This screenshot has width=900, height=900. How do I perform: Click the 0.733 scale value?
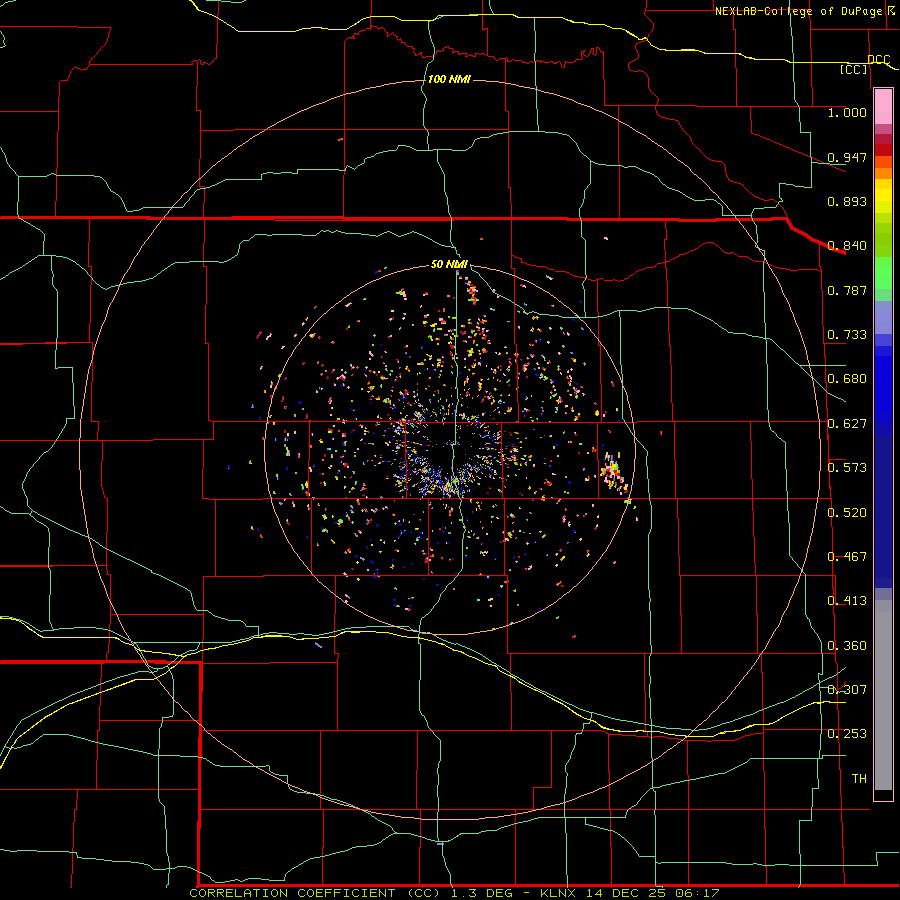tap(847, 335)
